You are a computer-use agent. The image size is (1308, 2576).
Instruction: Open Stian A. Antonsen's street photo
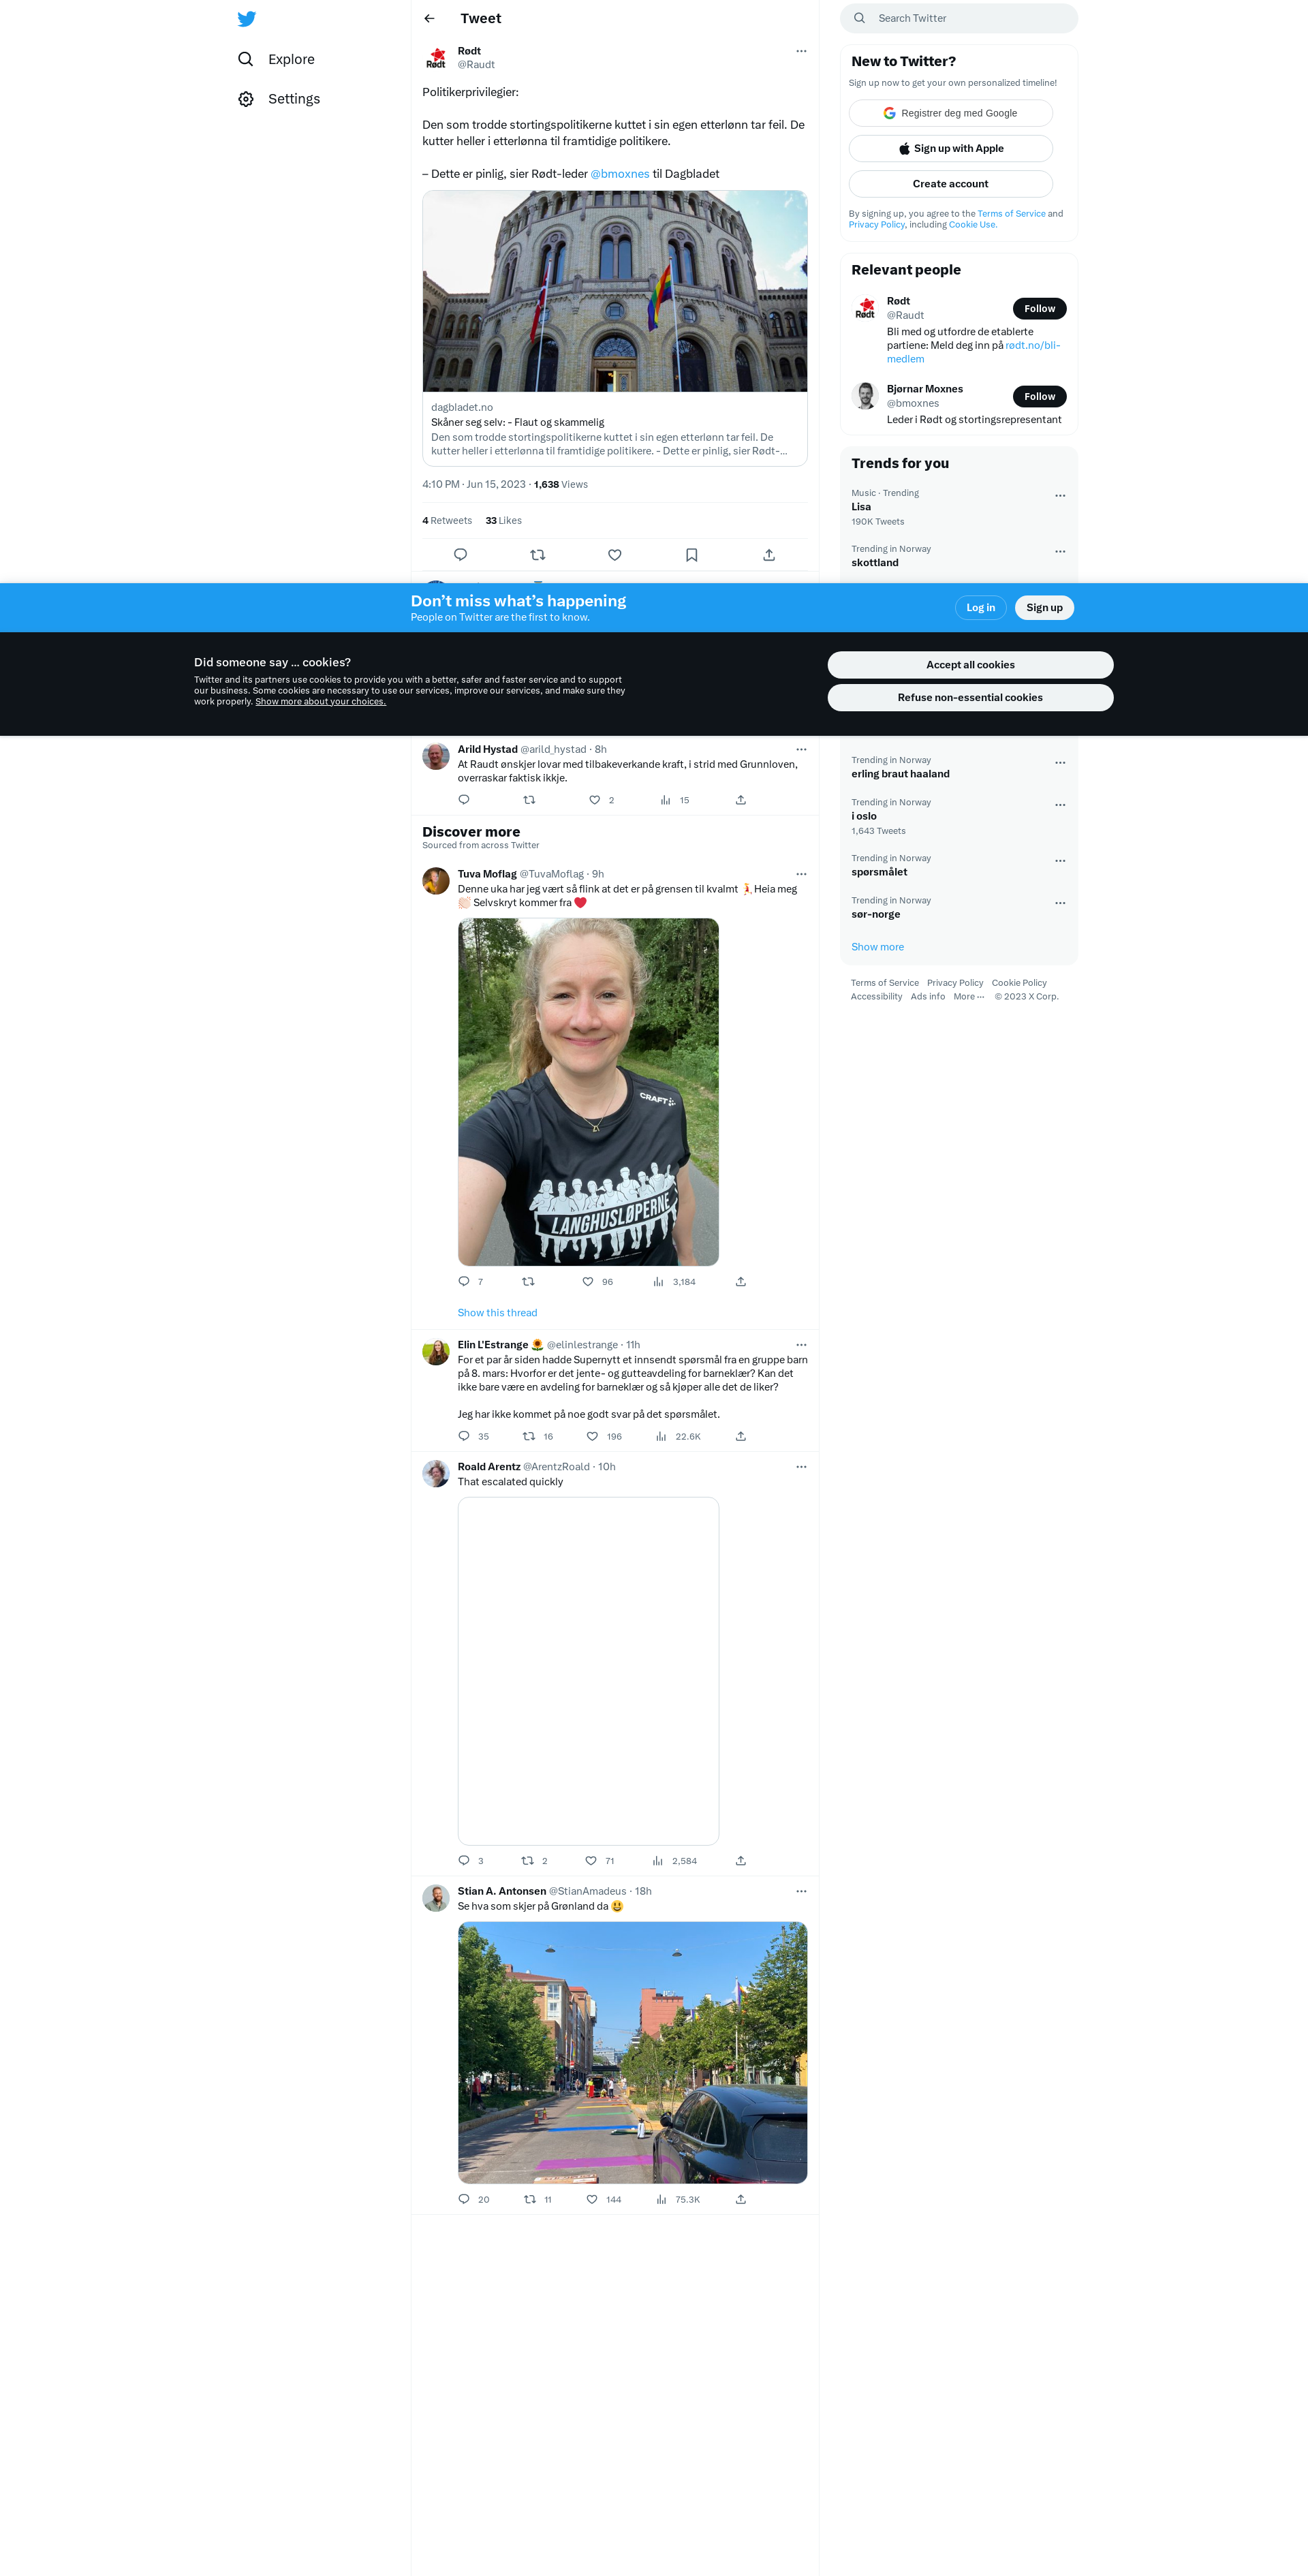pos(632,2052)
